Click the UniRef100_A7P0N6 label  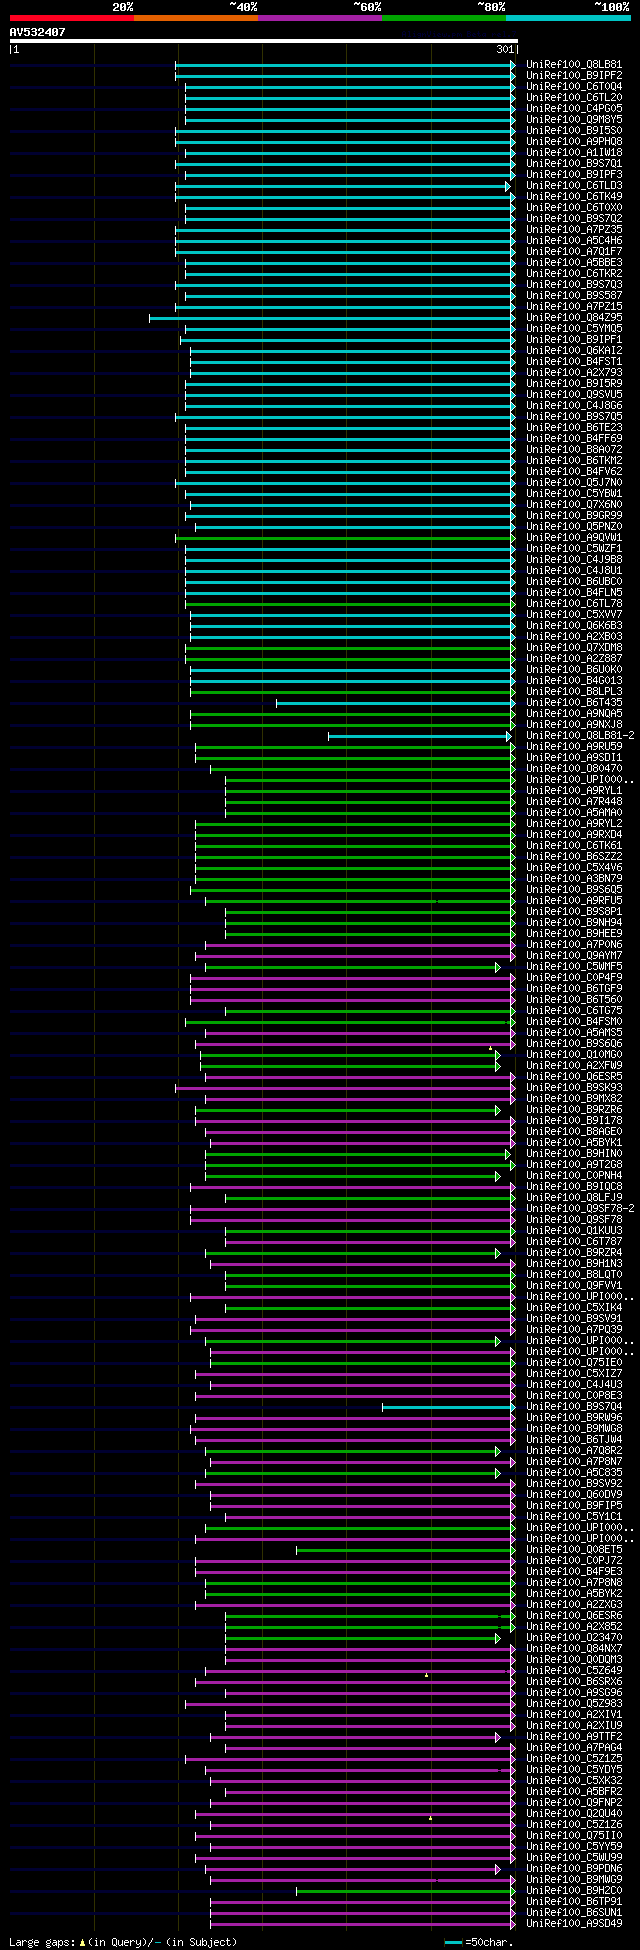click(574, 944)
